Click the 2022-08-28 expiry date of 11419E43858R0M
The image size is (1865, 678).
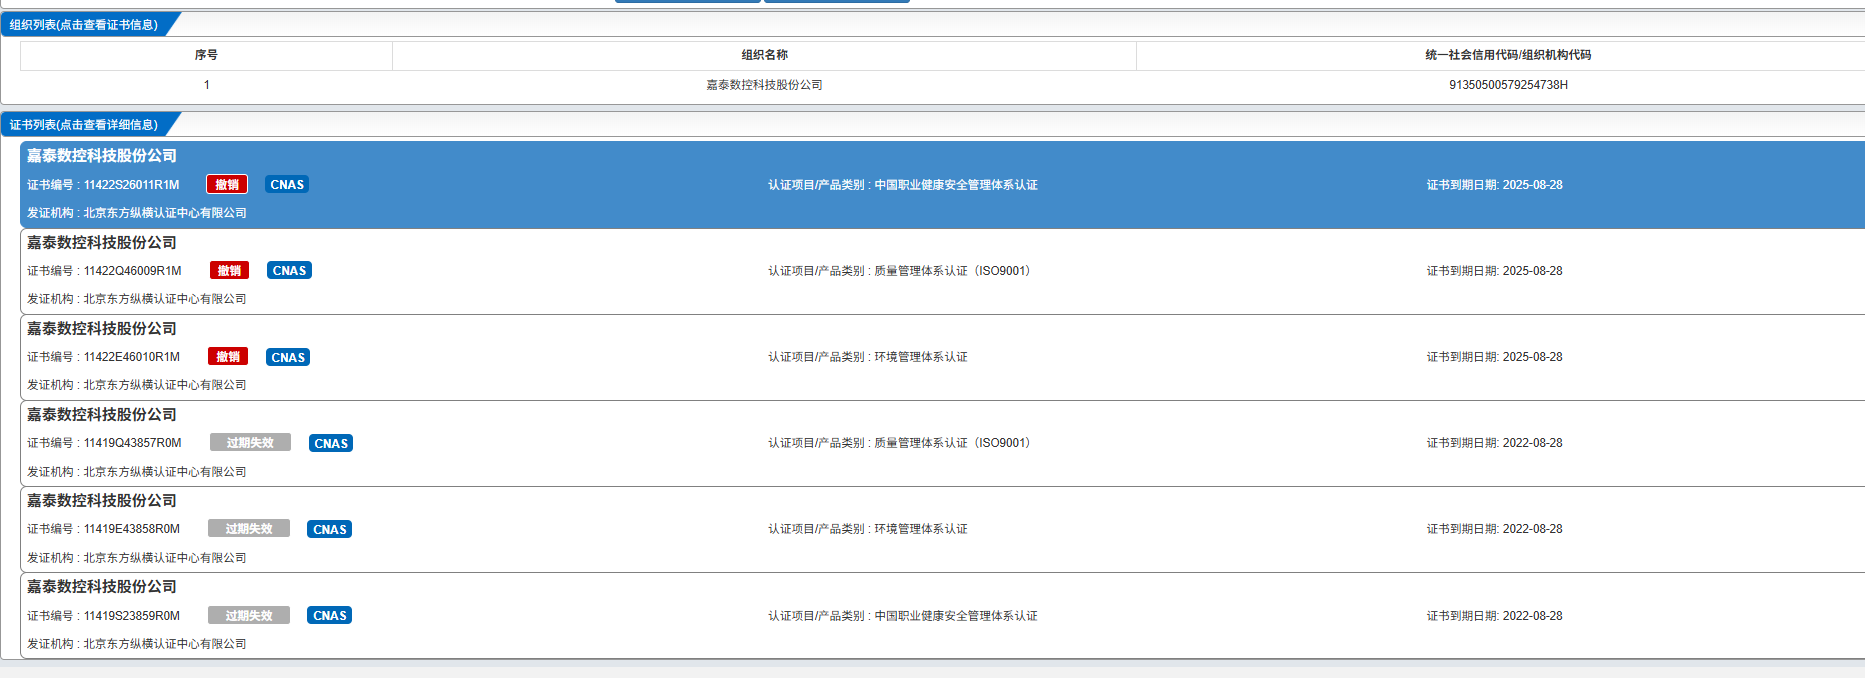(x=1532, y=529)
